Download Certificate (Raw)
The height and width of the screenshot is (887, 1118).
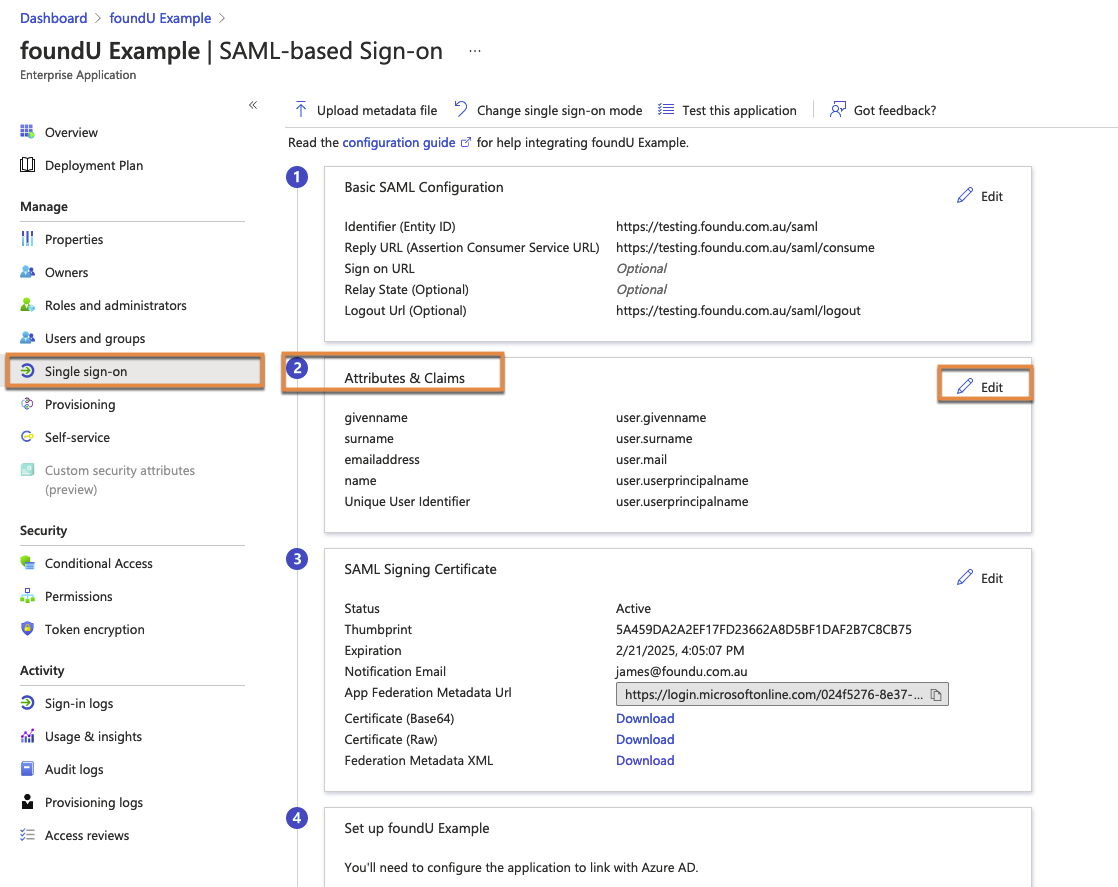pos(645,739)
